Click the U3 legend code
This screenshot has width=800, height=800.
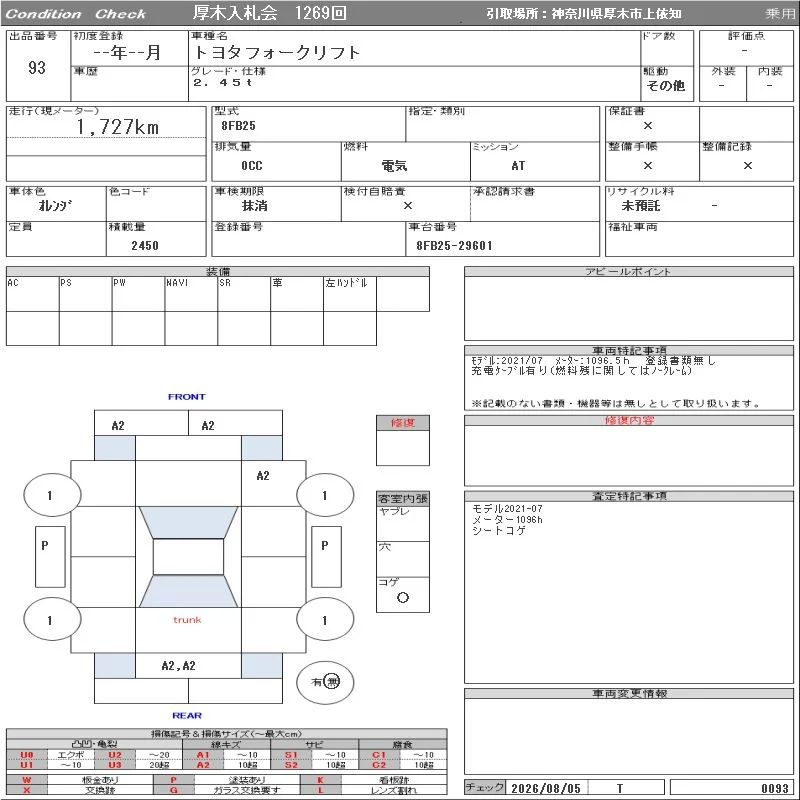(x=115, y=765)
